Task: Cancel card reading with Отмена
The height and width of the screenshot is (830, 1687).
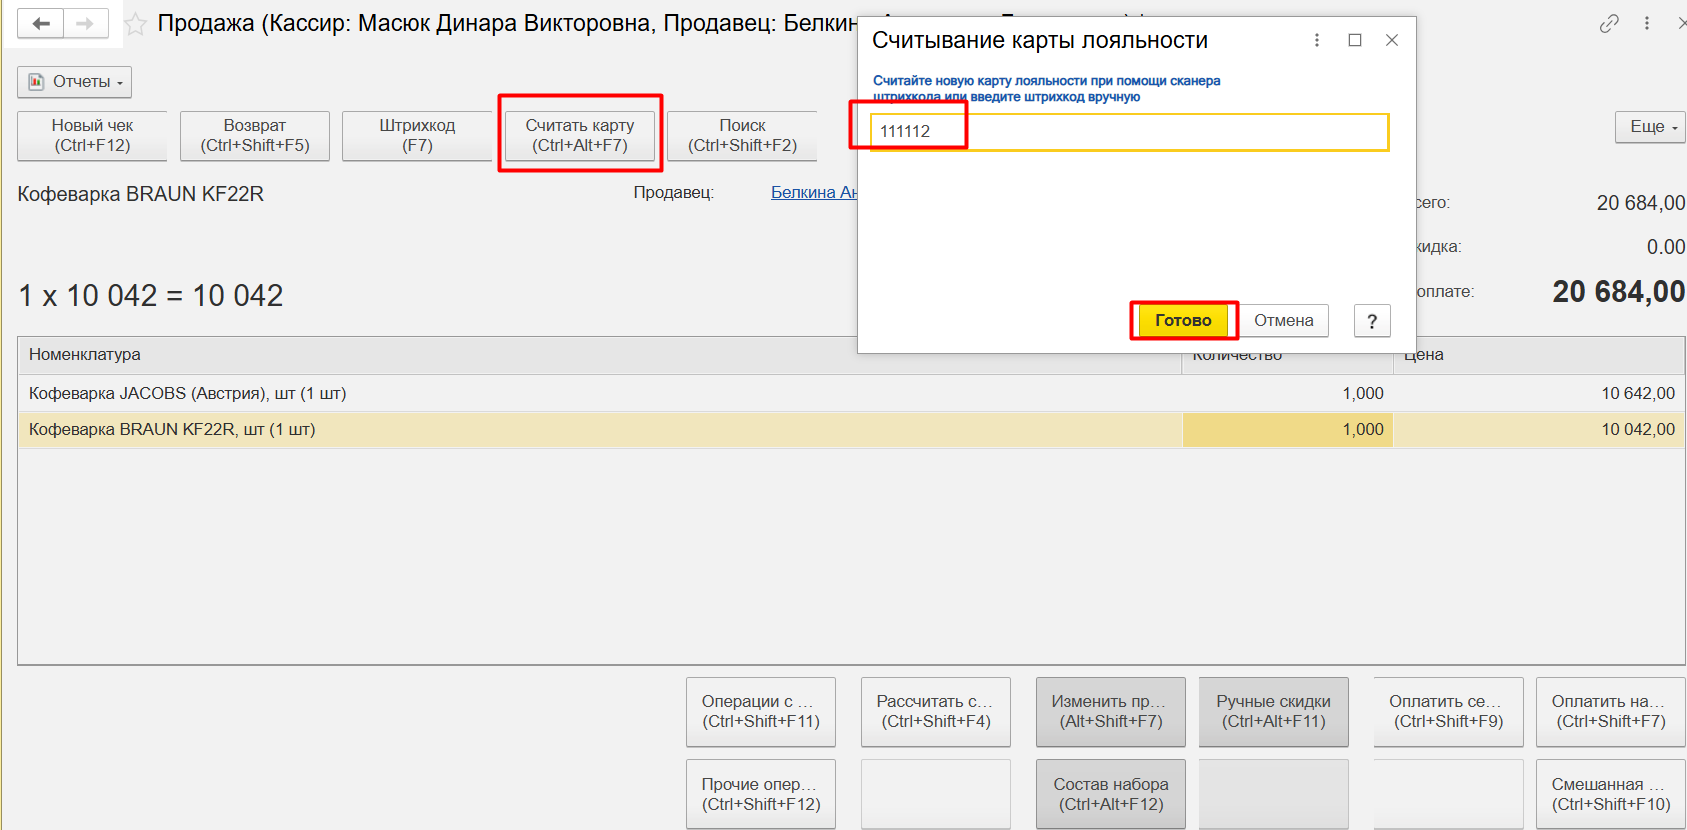Action: (1283, 321)
